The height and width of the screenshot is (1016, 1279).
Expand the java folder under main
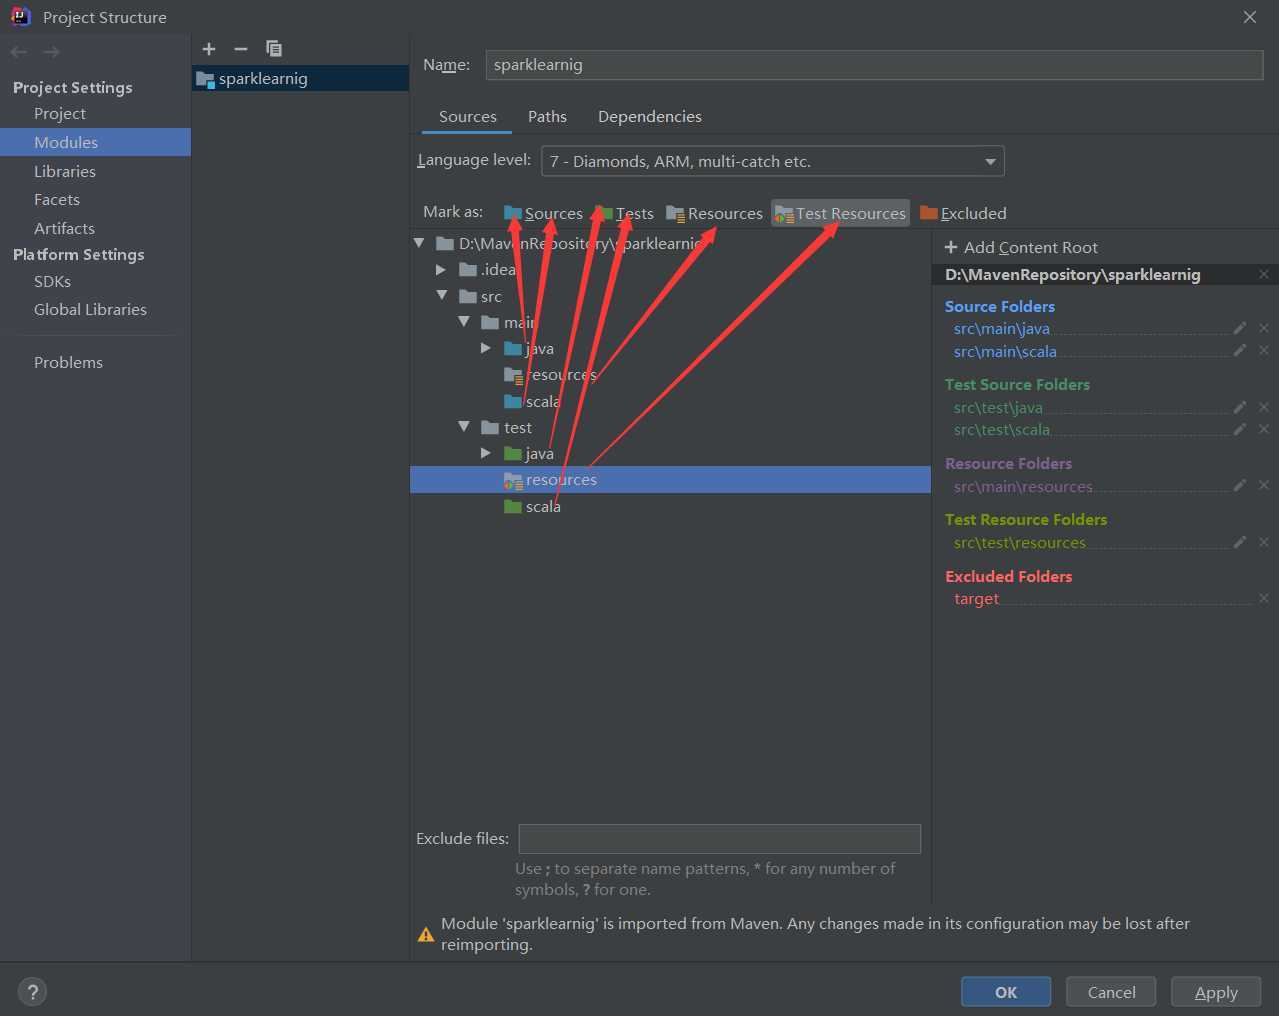pos(486,348)
